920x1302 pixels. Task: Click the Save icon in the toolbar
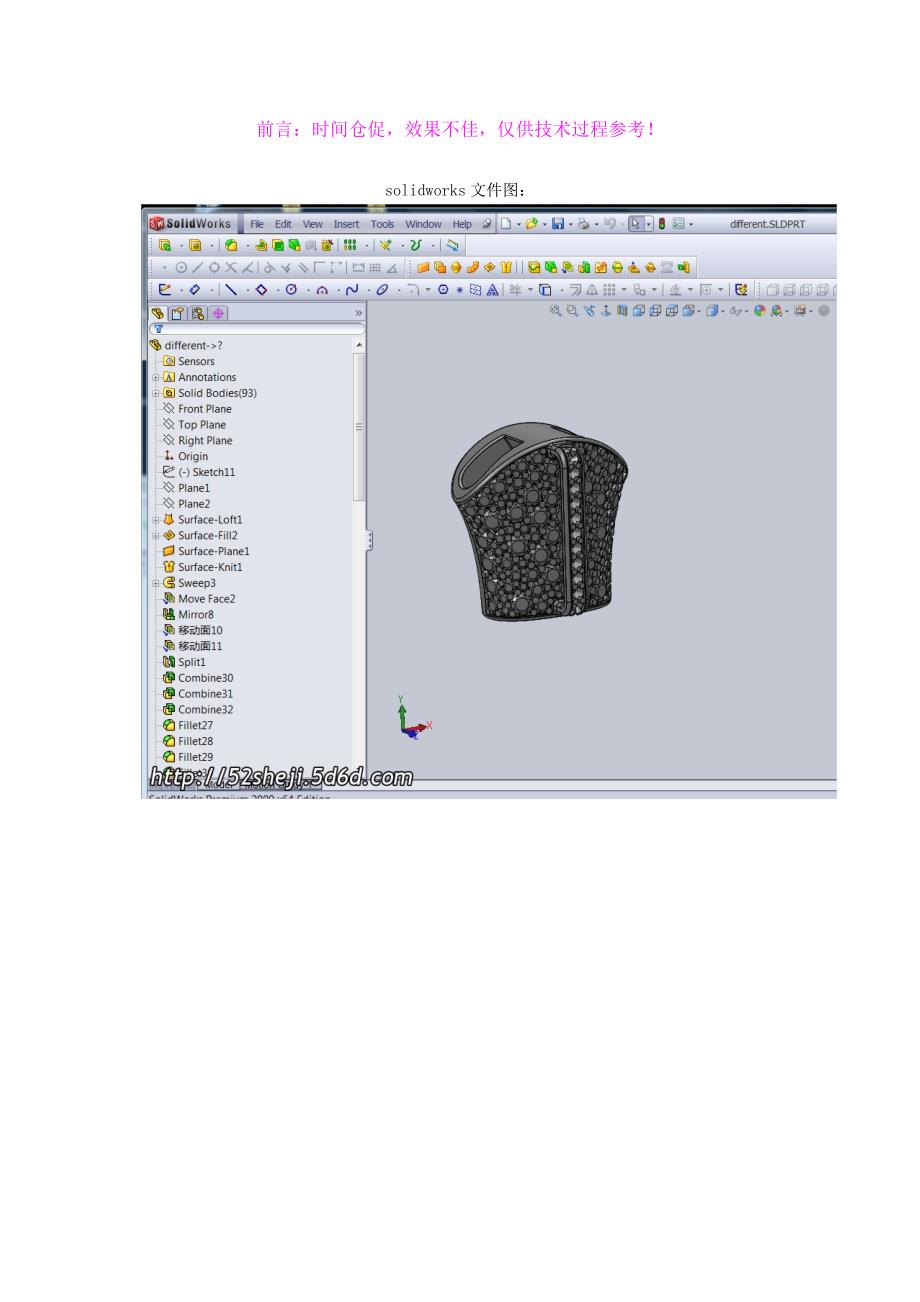558,224
